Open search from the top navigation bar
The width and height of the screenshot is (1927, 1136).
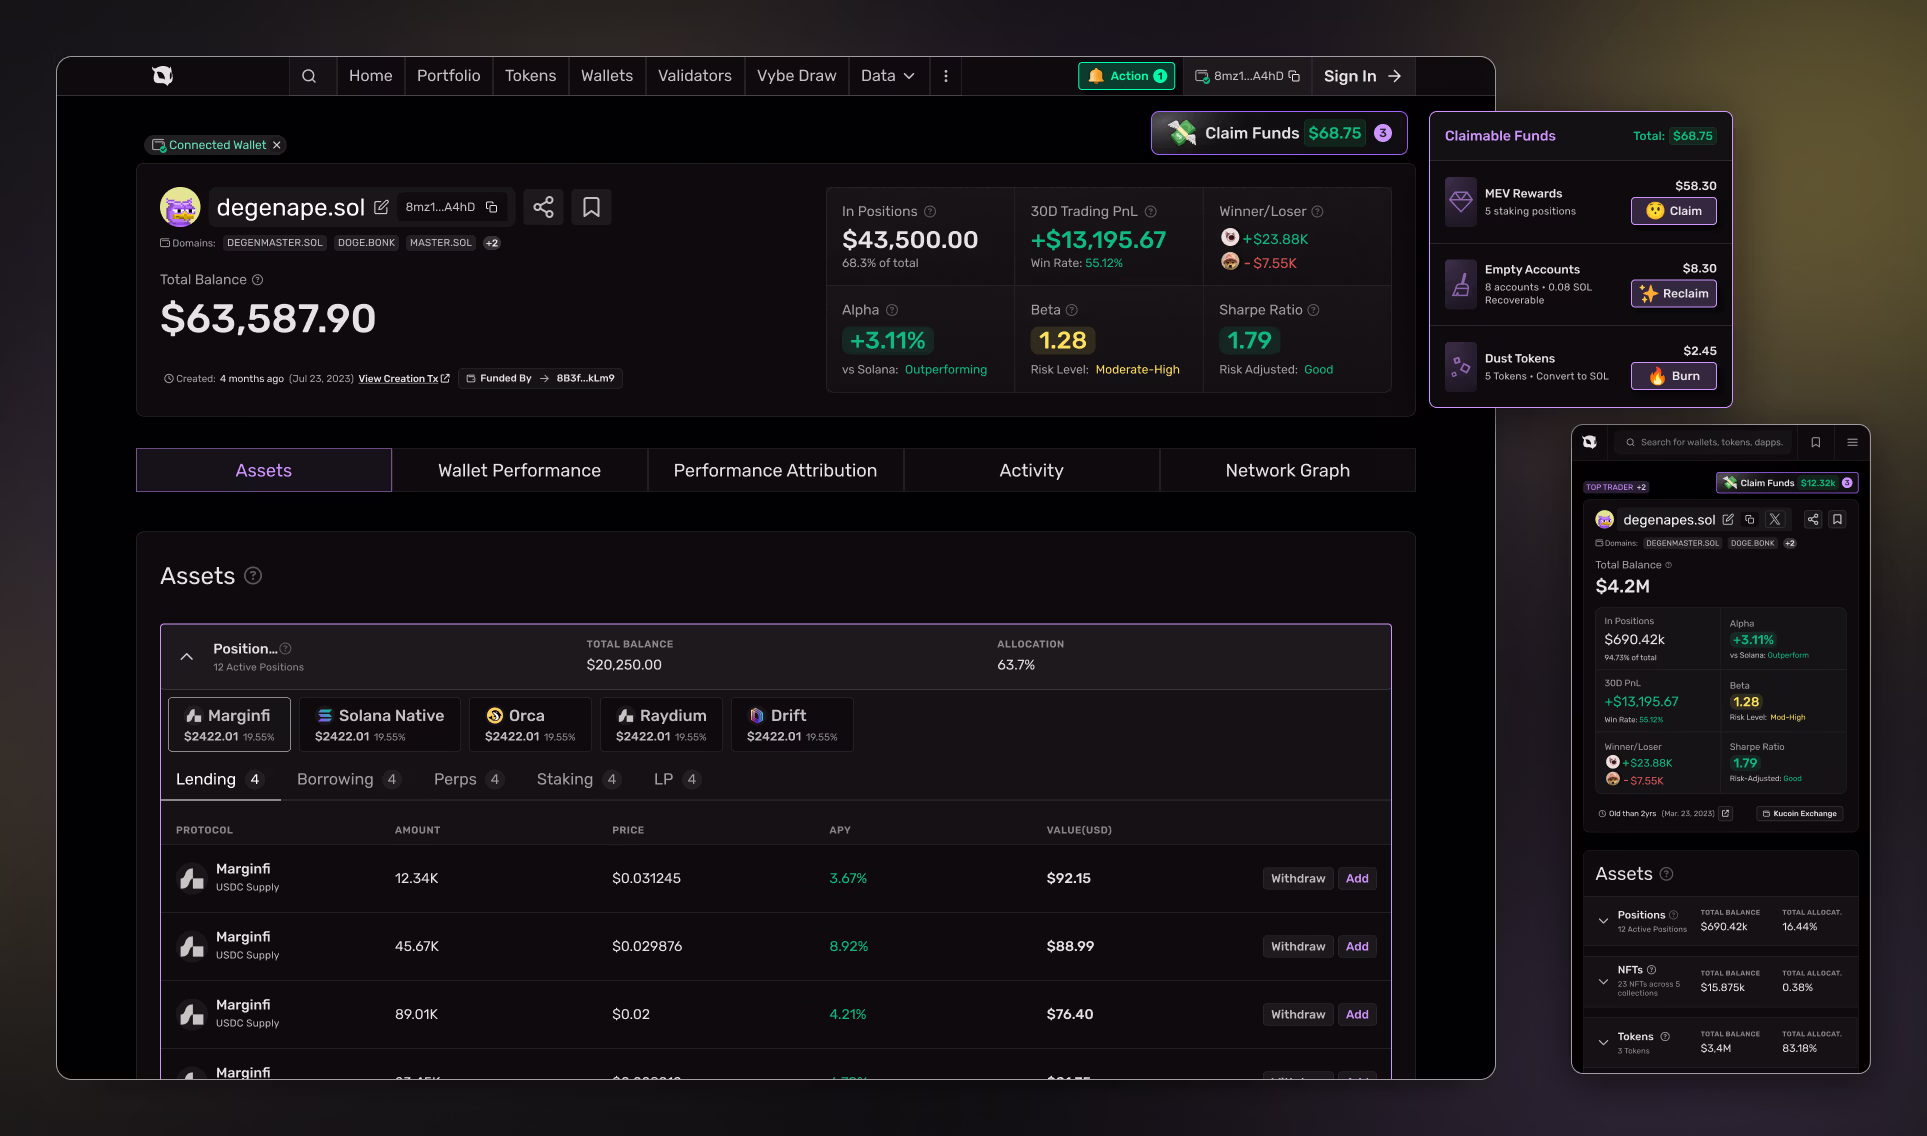[x=310, y=75]
